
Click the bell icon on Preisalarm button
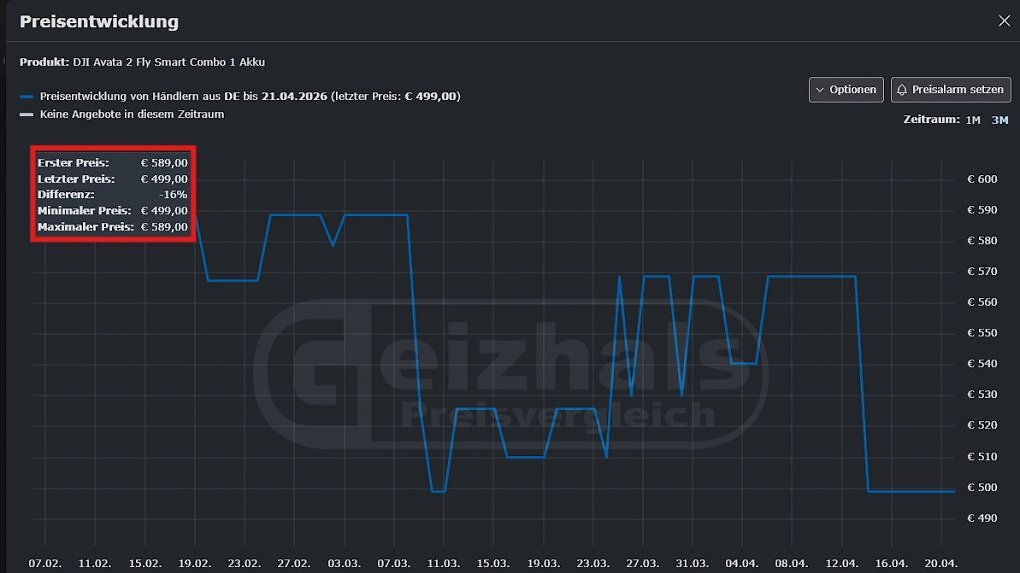(902, 90)
